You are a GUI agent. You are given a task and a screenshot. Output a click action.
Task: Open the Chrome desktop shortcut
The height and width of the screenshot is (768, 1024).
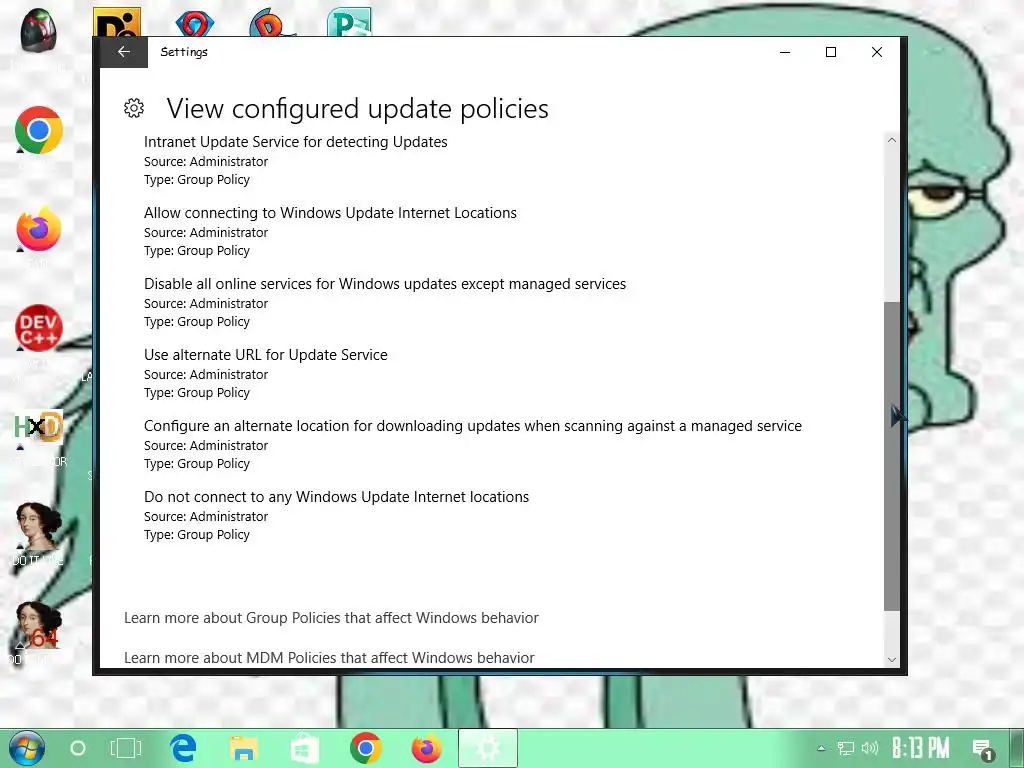39,130
